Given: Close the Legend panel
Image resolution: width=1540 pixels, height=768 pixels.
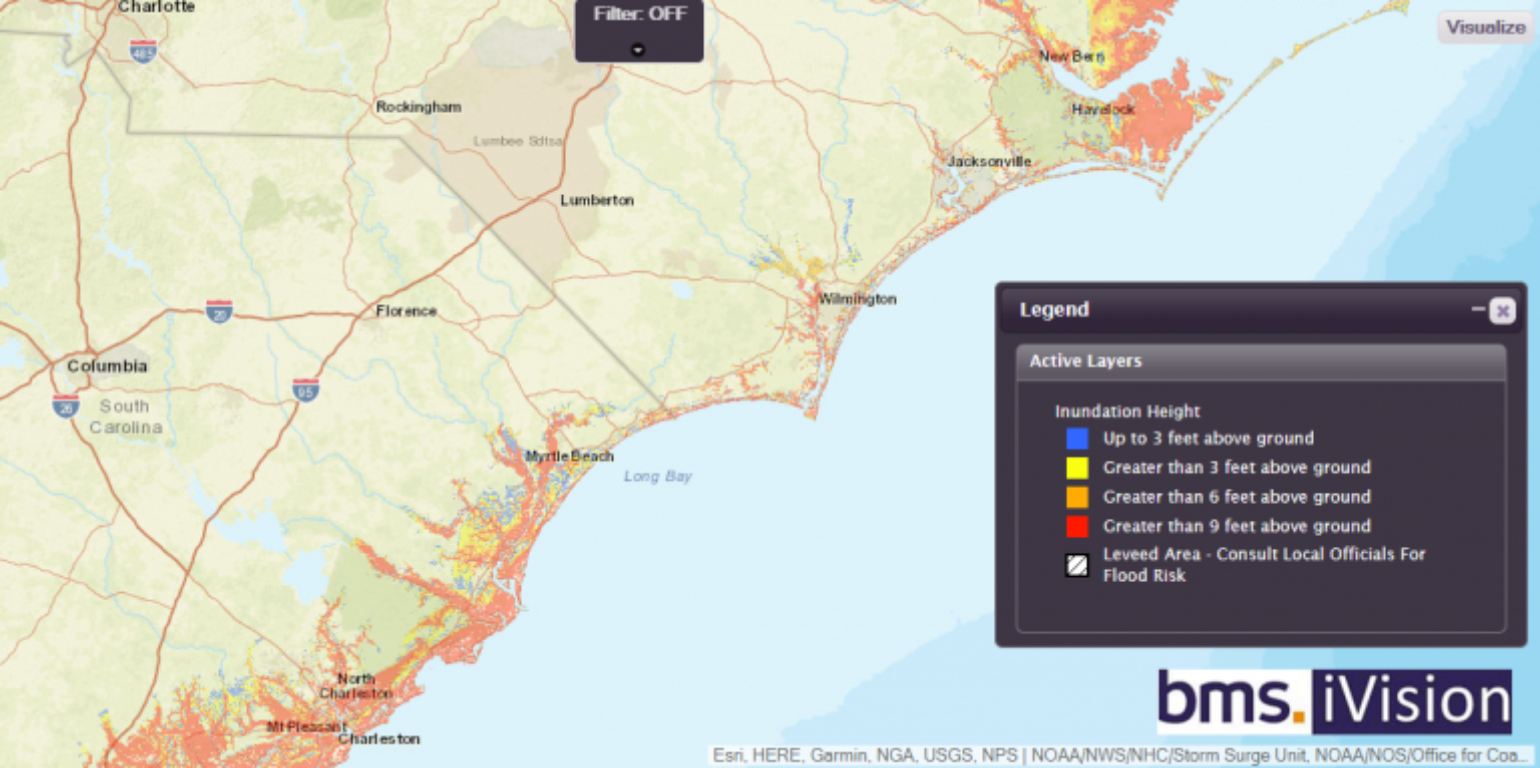Looking at the screenshot, I should click(1502, 311).
